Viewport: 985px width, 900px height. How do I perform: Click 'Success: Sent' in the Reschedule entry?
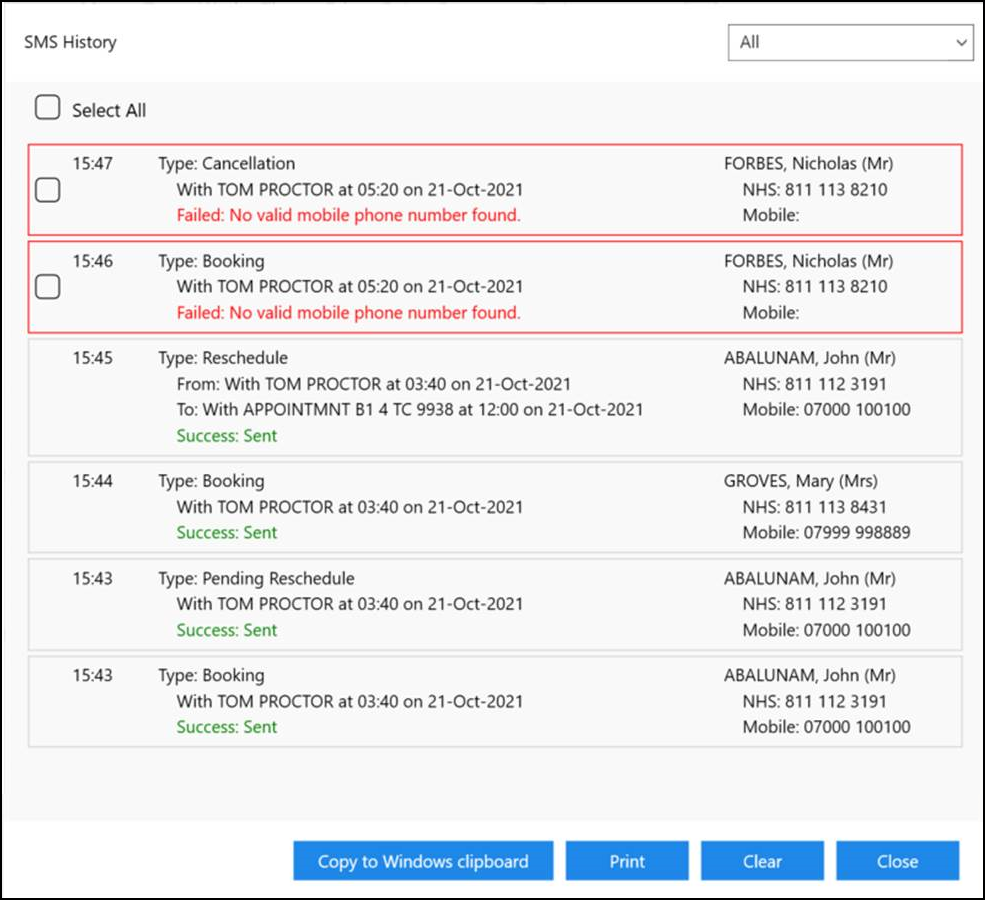227,436
